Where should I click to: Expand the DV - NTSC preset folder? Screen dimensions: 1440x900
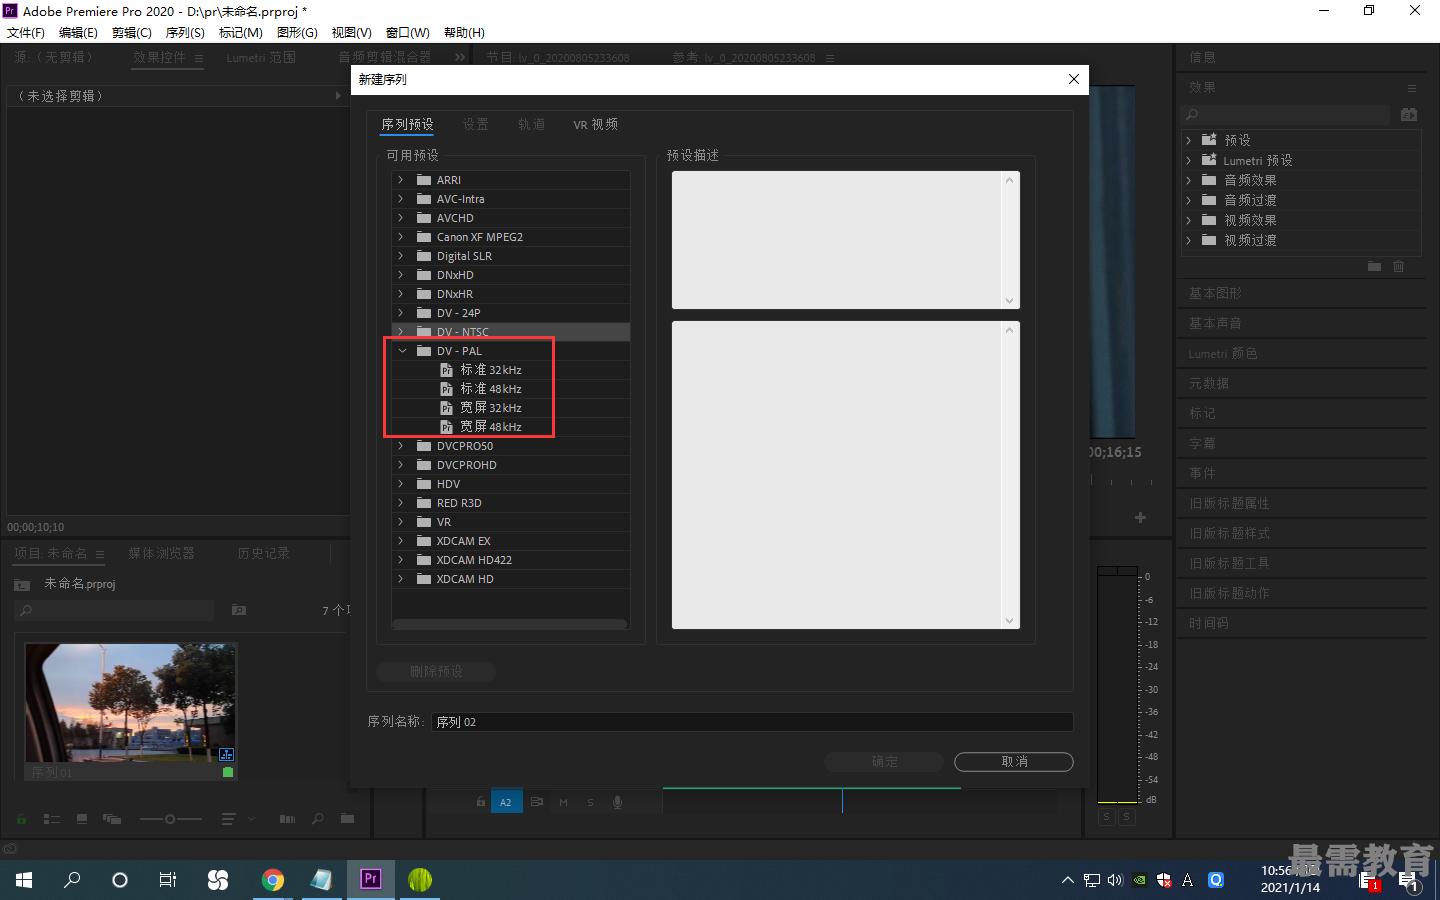[x=401, y=332]
